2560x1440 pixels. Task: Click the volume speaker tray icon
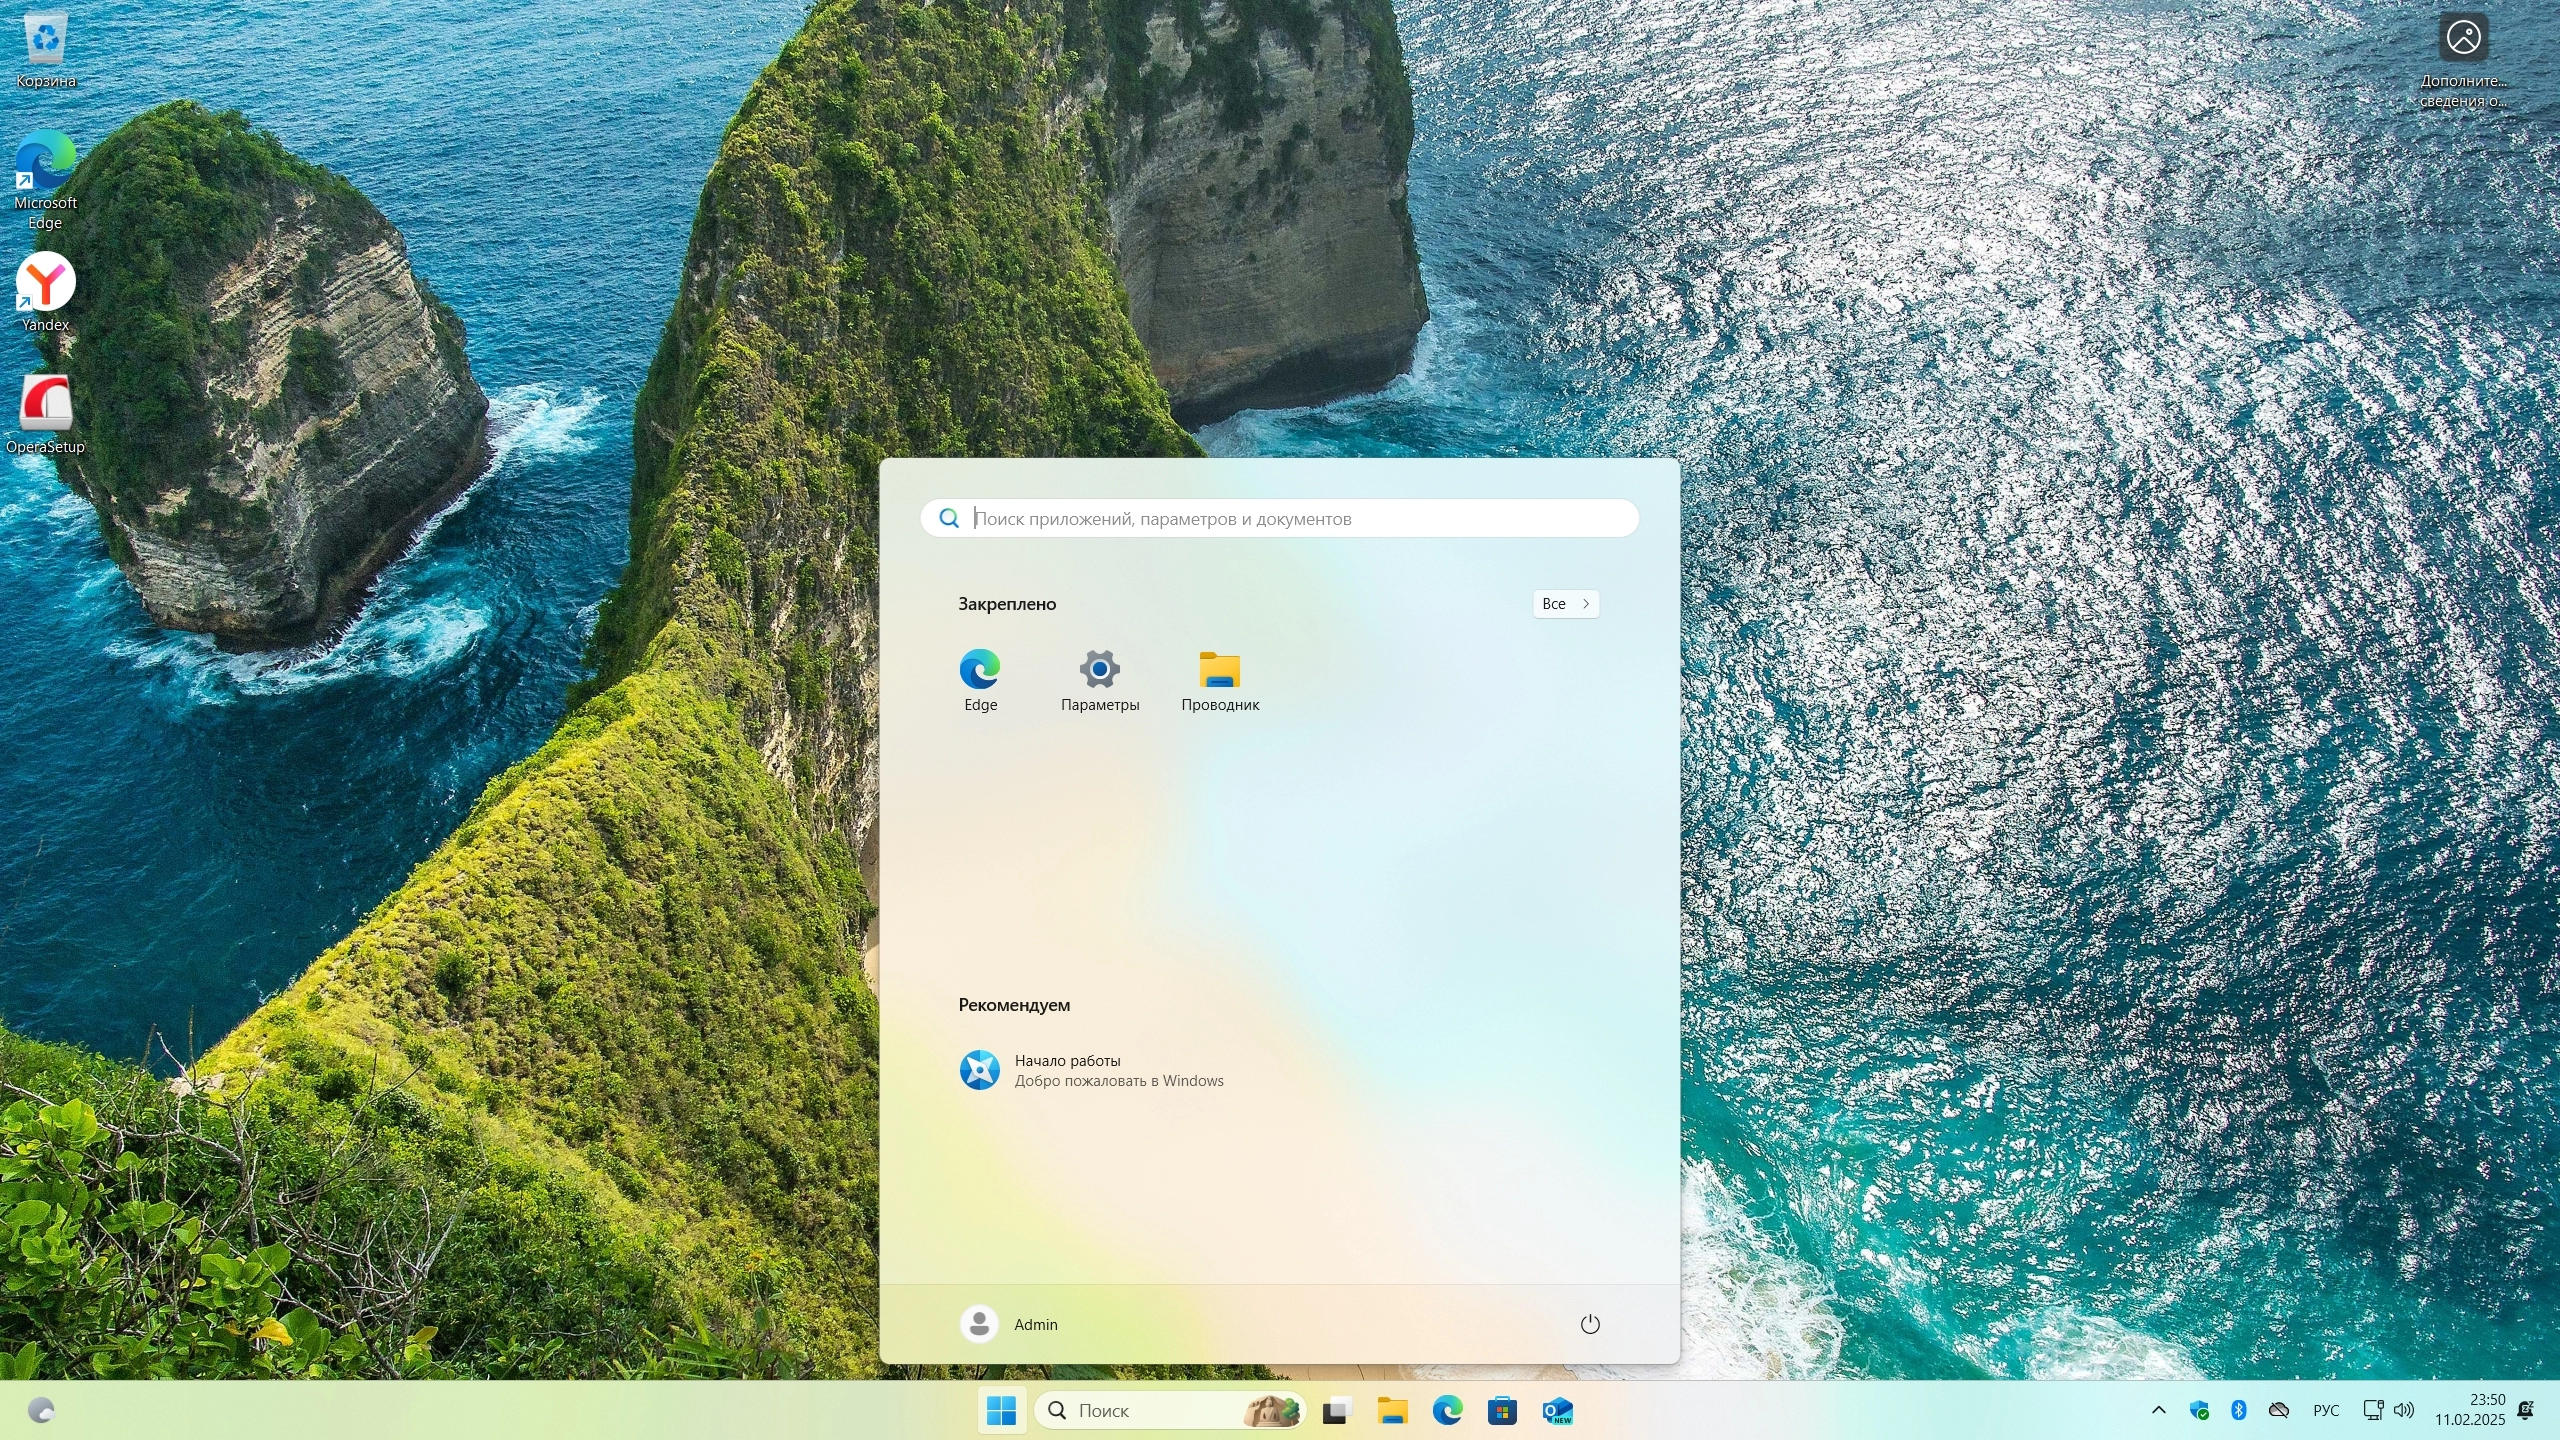click(2405, 1410)
